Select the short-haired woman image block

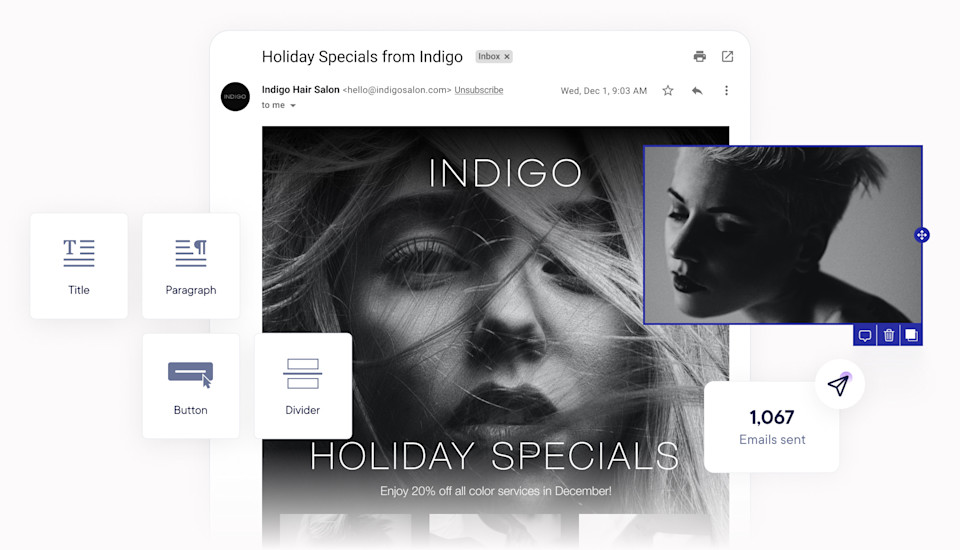(x=782, y=235)
